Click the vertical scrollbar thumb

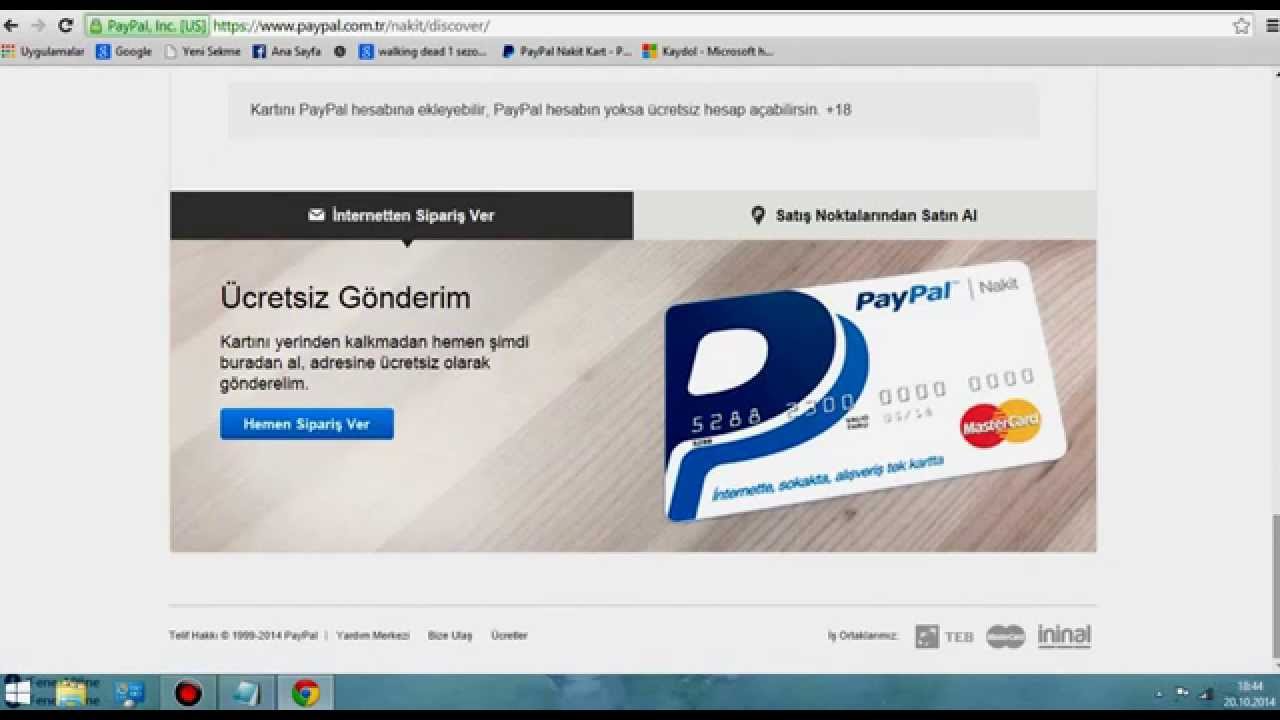click(1275, 585)
